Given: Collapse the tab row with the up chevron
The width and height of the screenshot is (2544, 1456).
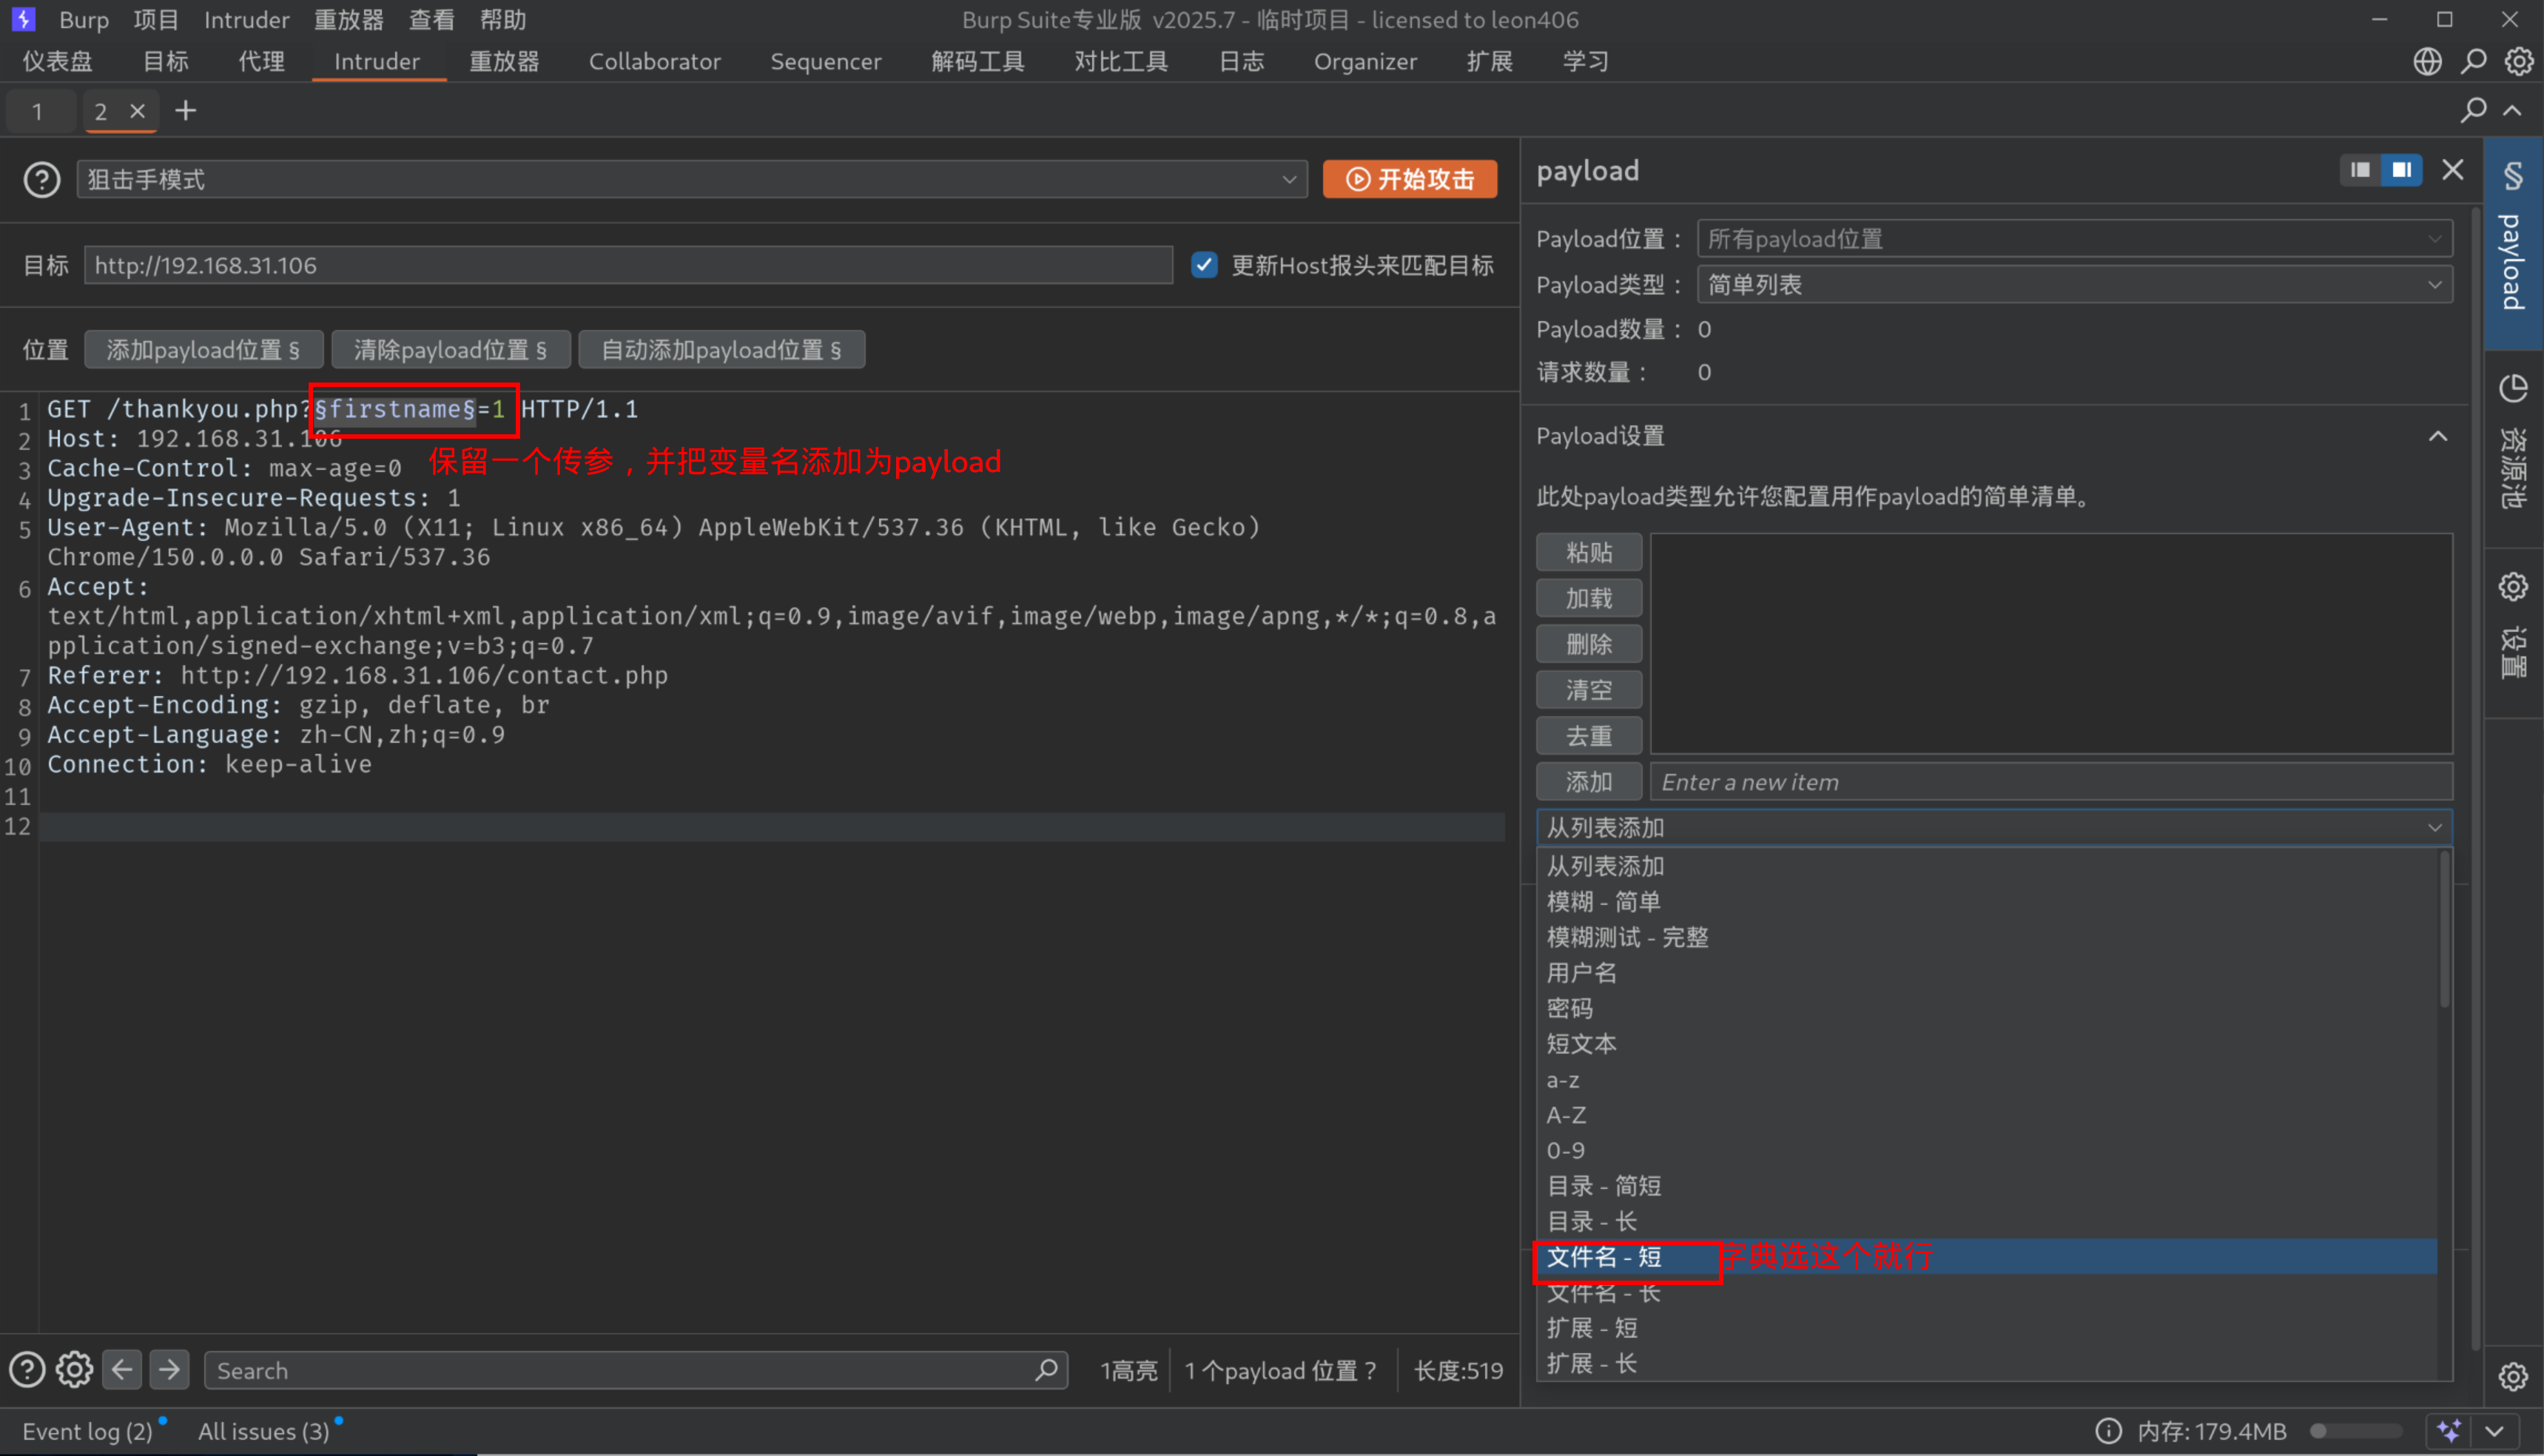Looking at the screenshot, I should pyautogui.click(x=2512, y=110).
